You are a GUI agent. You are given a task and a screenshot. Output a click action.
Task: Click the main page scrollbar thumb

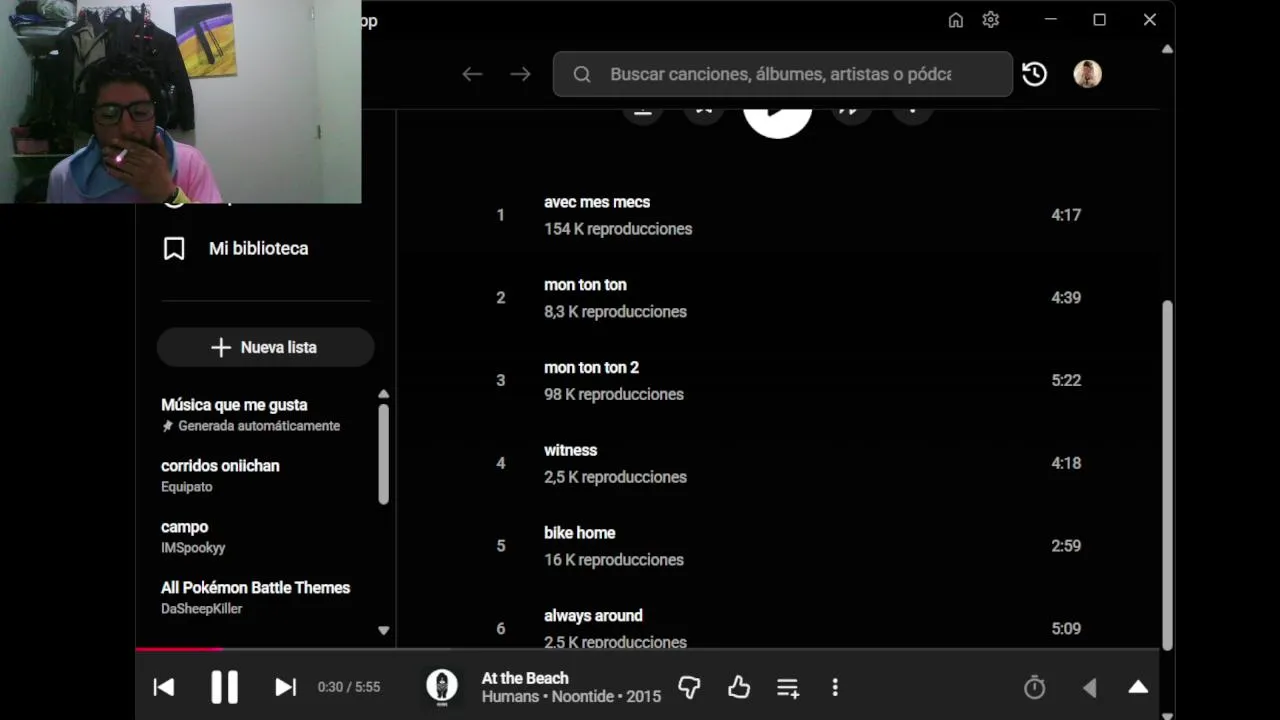click(1167, 475)
